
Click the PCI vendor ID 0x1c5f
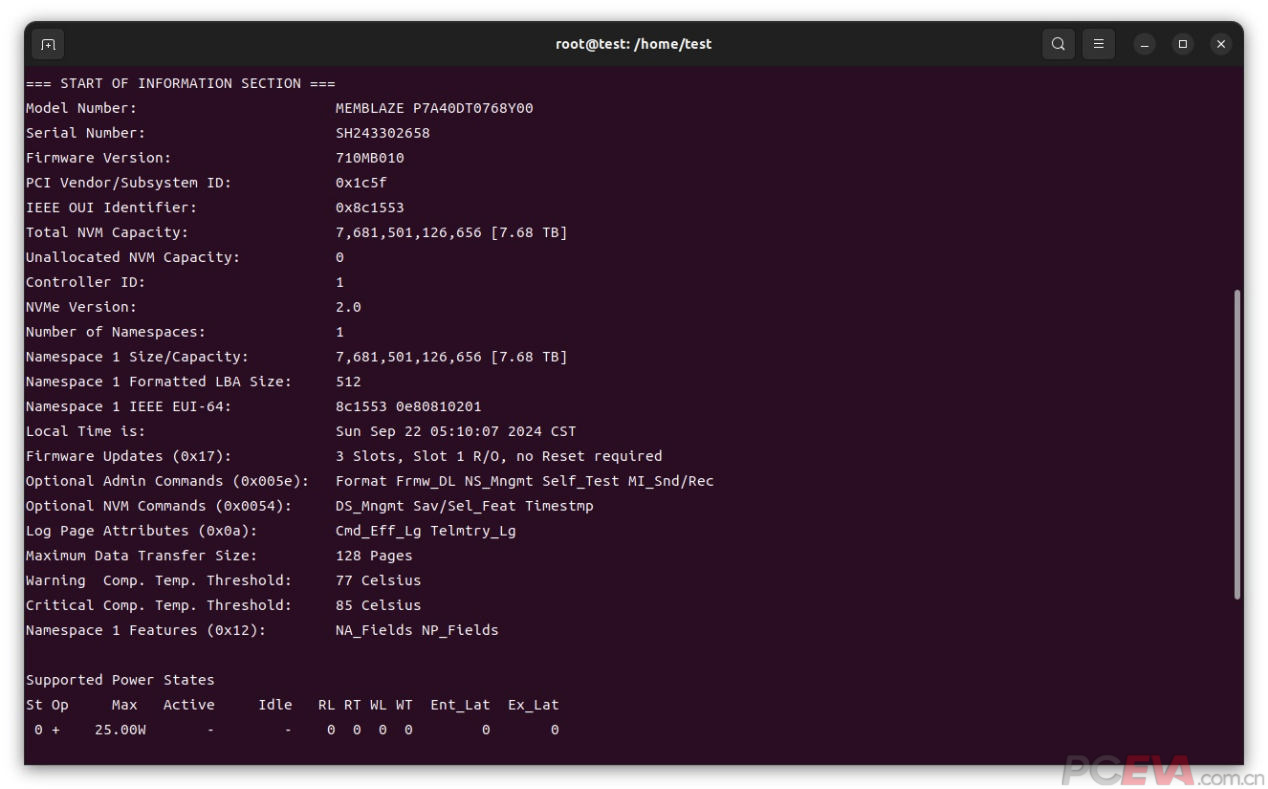(x=361, y=183)
